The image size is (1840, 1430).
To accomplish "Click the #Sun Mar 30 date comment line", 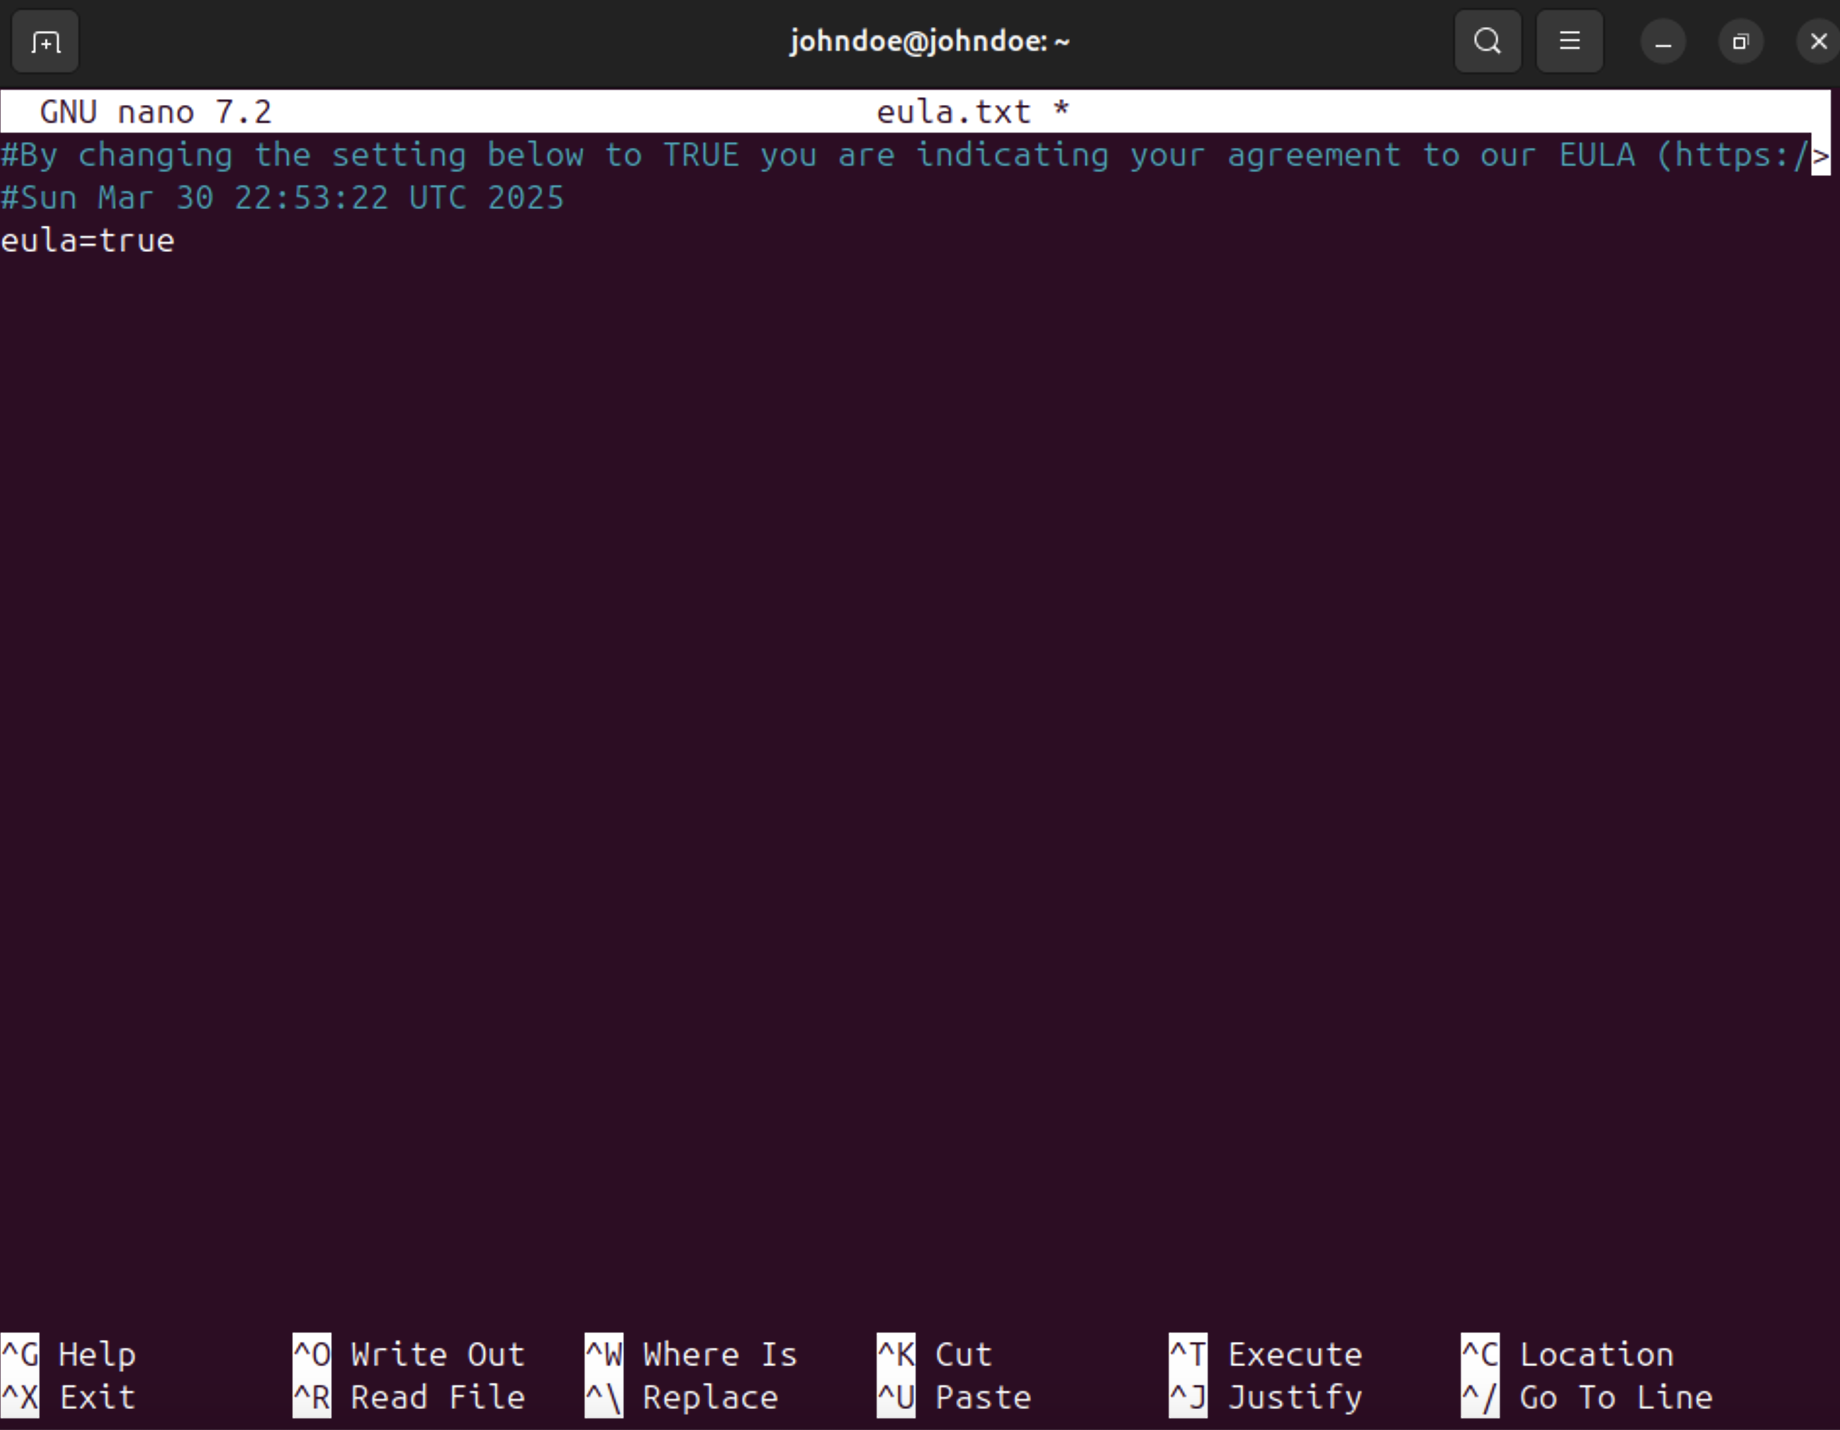I will coord(283,198).
